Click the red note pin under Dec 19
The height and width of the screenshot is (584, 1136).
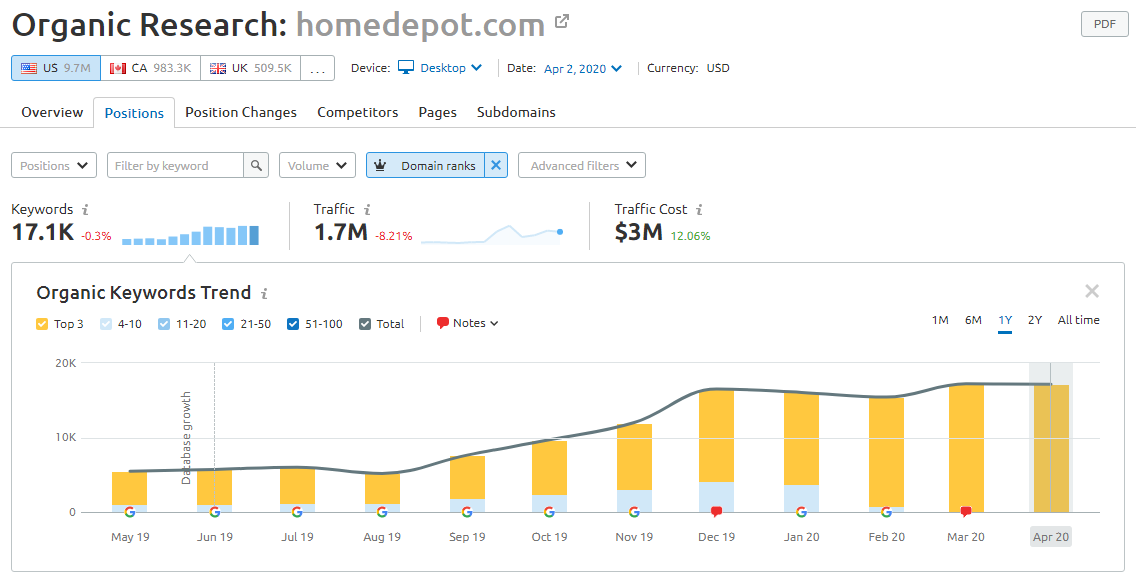[716, 511]
